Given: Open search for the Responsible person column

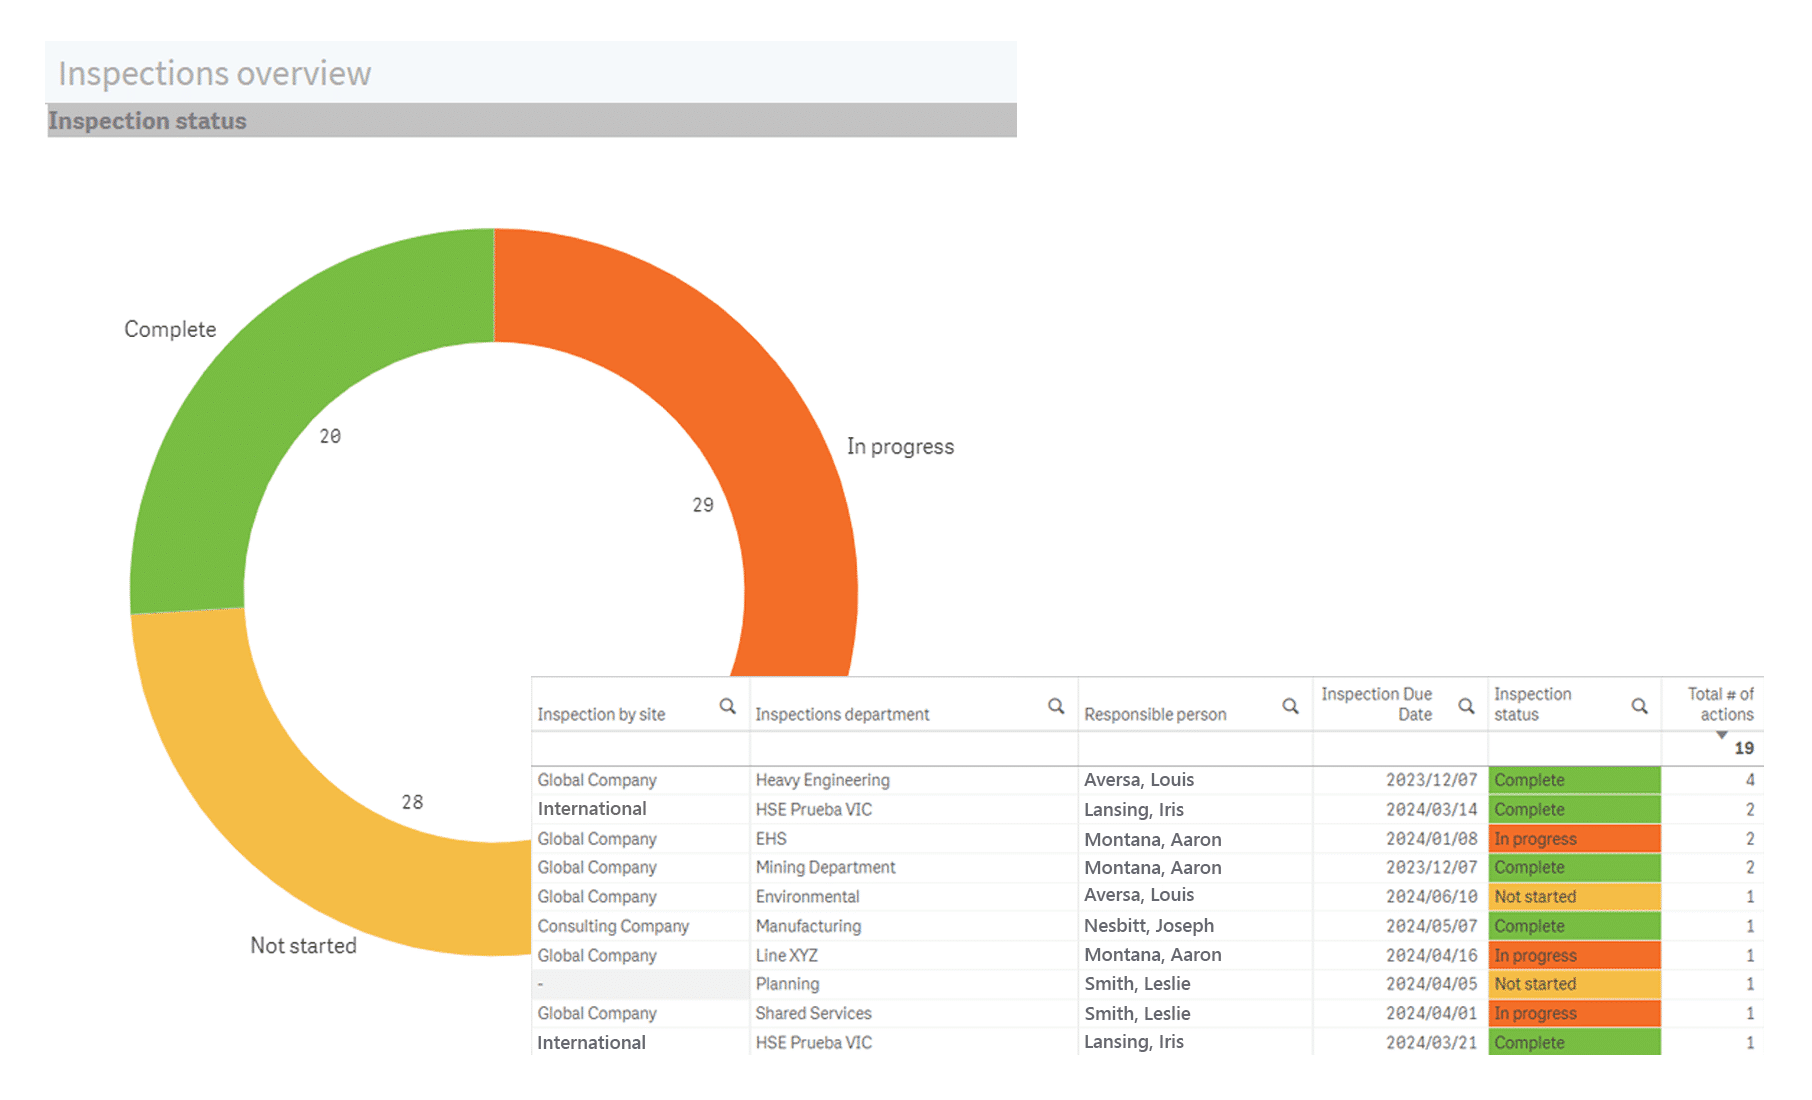Looking at the screenshot, I should point(1290,705).
